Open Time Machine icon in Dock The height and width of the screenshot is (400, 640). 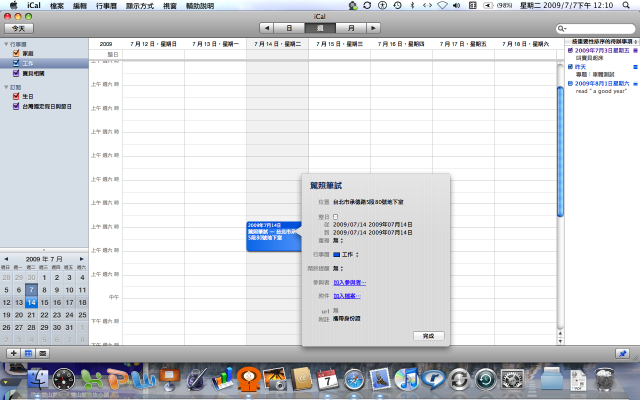pos(486,380)
